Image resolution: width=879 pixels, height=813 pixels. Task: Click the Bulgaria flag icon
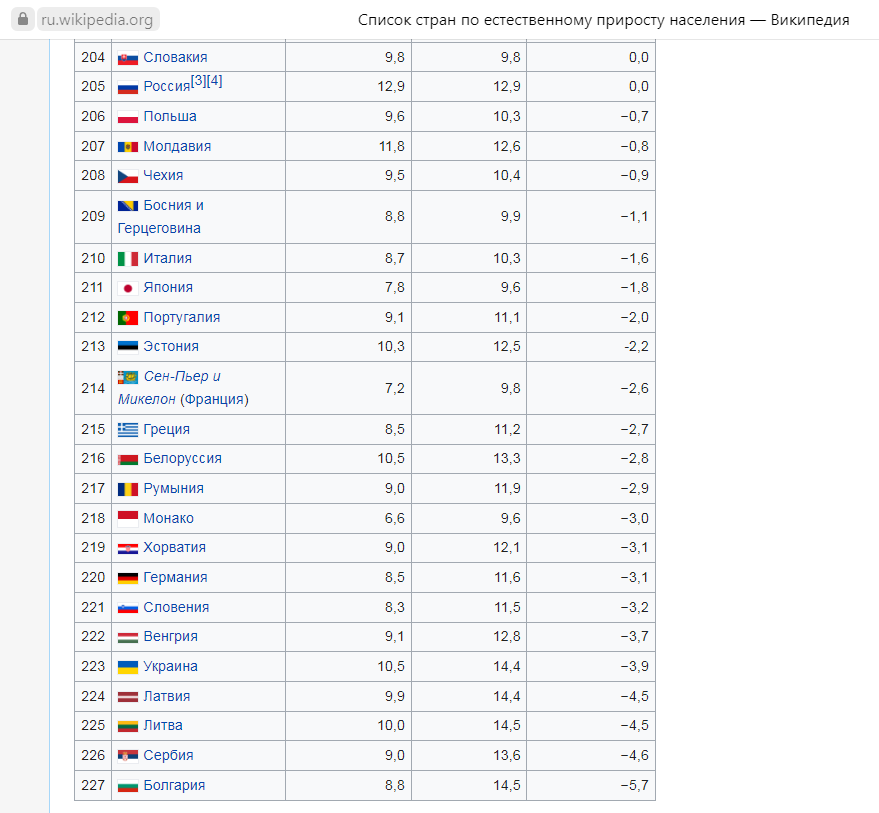click(128, 786)
